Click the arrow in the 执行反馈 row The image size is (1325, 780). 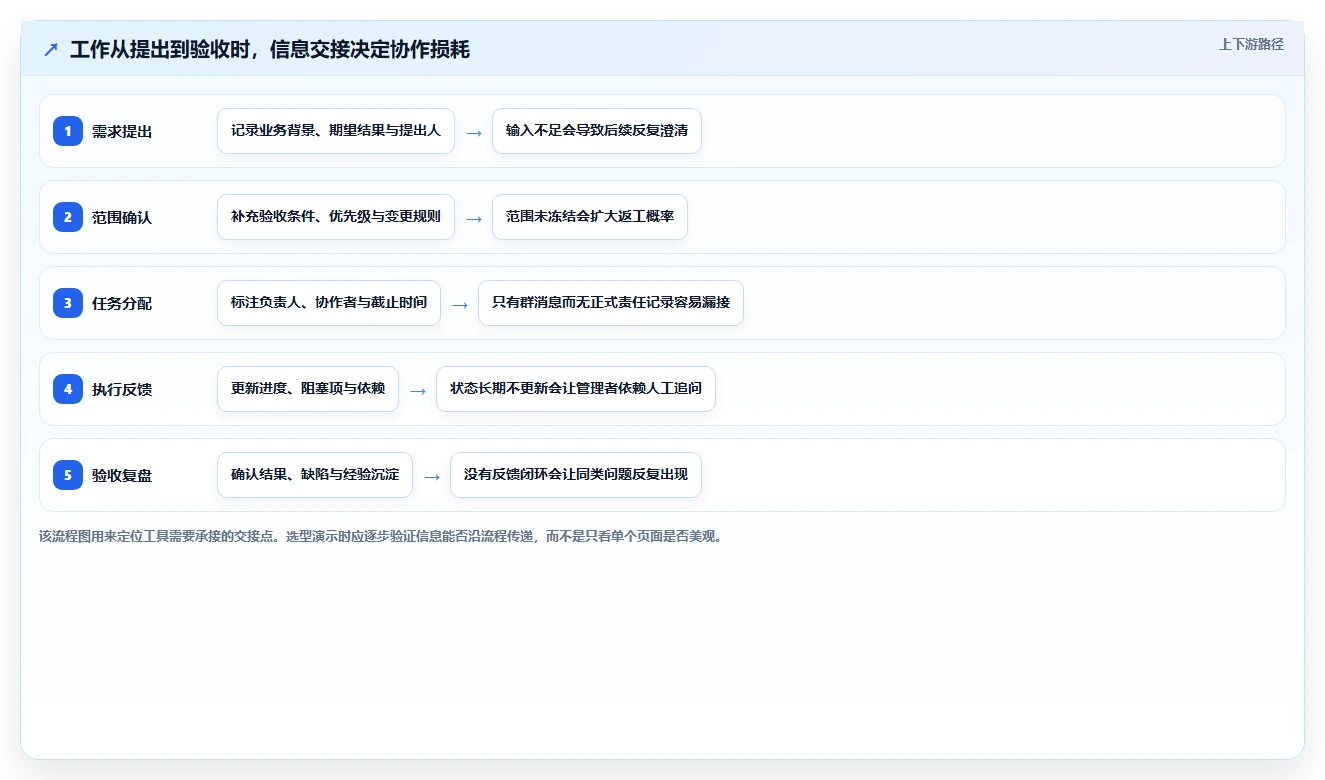coord(418,390)
